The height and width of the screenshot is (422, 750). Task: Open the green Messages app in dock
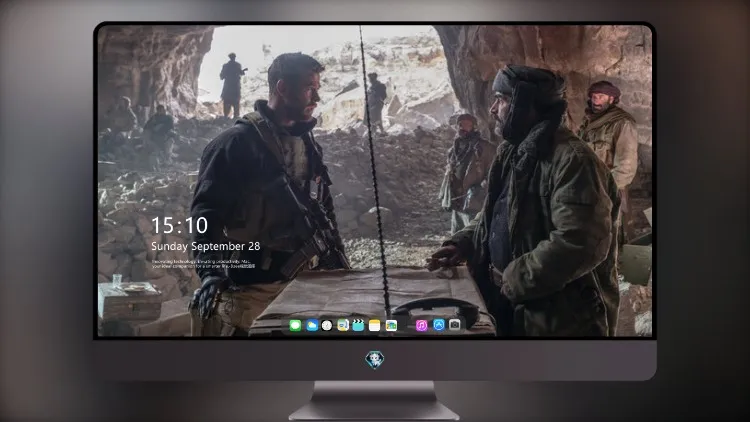[x=295, y=325]
